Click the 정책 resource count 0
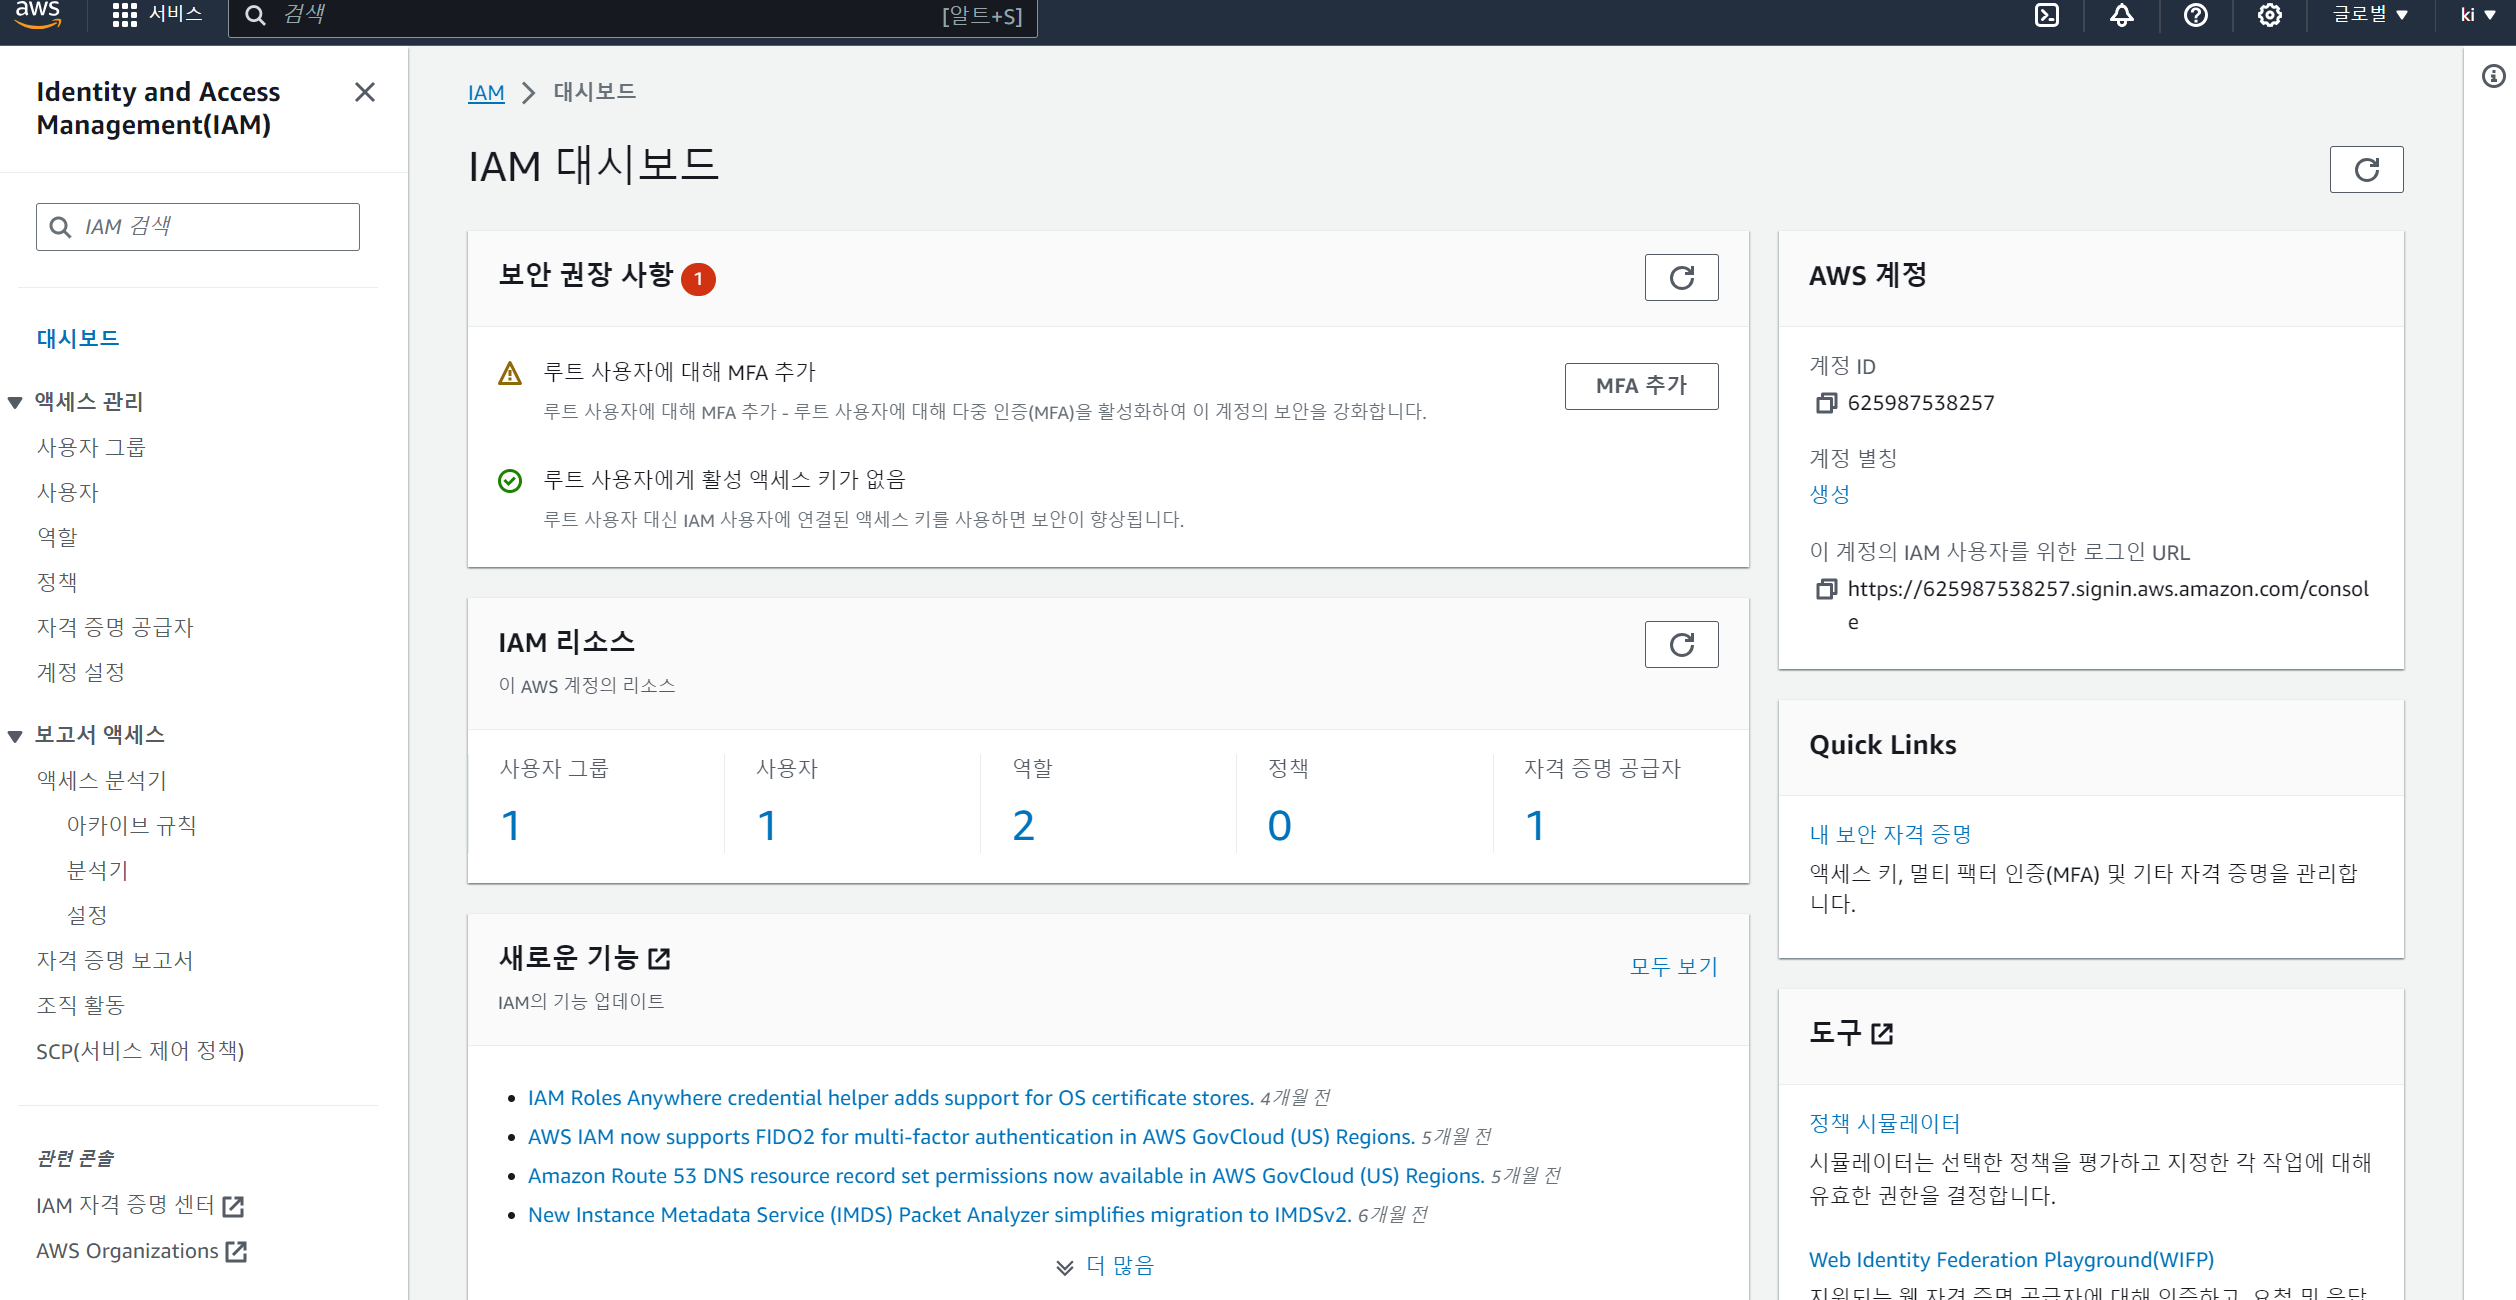2516x1300 pixels. [x=1280, y=826]
